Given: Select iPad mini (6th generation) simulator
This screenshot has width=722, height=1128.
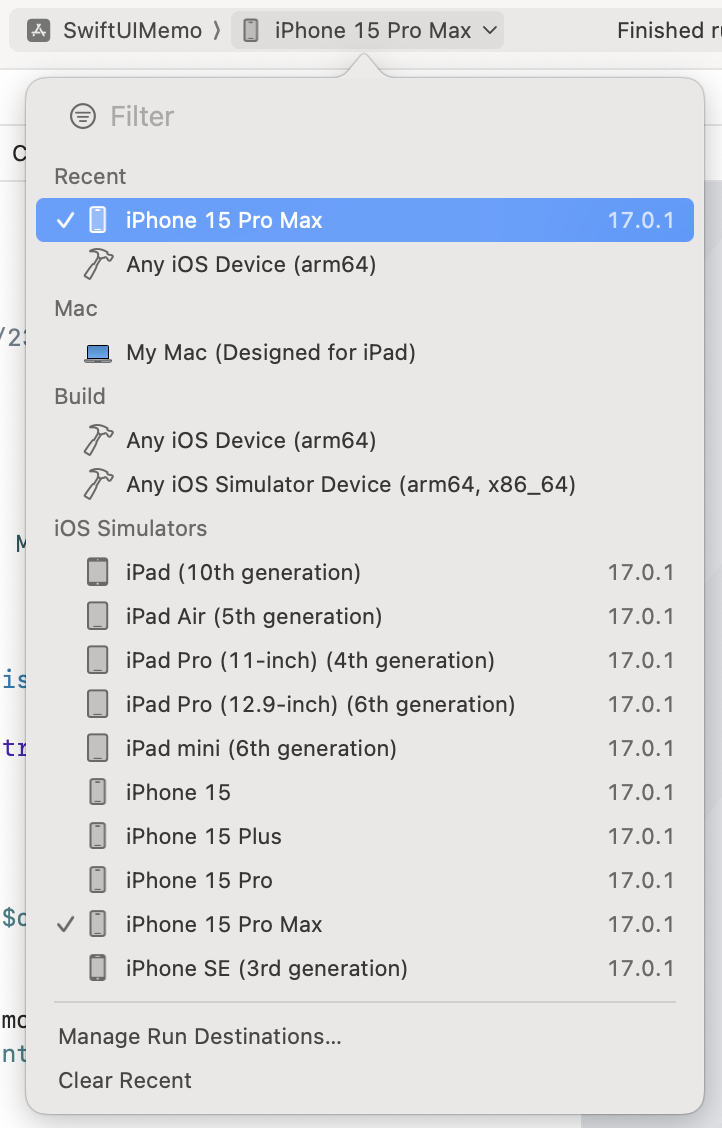Looking at the screenshot, I should click(x=365, y=748).
